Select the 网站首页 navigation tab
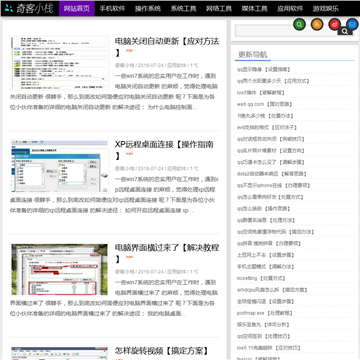The image size is (360, 360). (77, 8)
